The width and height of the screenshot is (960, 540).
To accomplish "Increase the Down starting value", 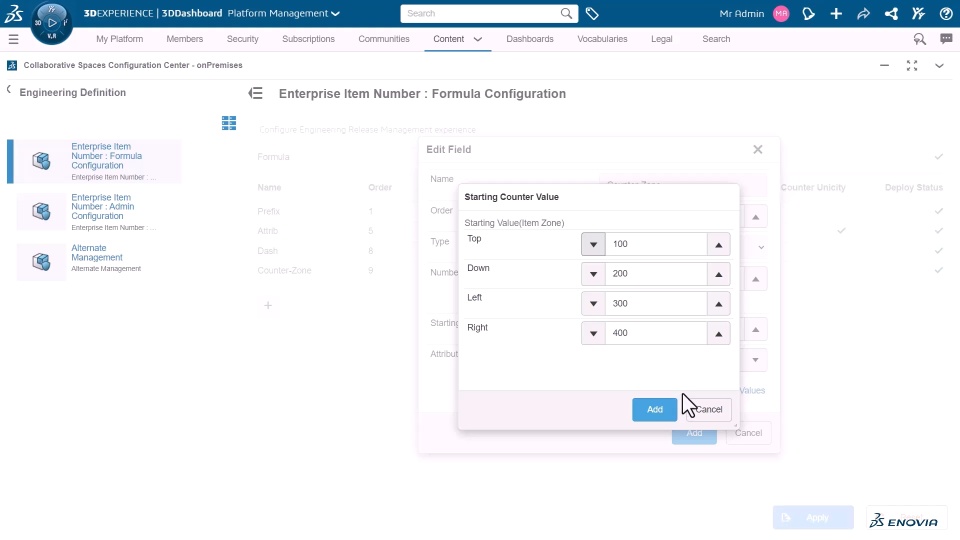I will [719, 274].
